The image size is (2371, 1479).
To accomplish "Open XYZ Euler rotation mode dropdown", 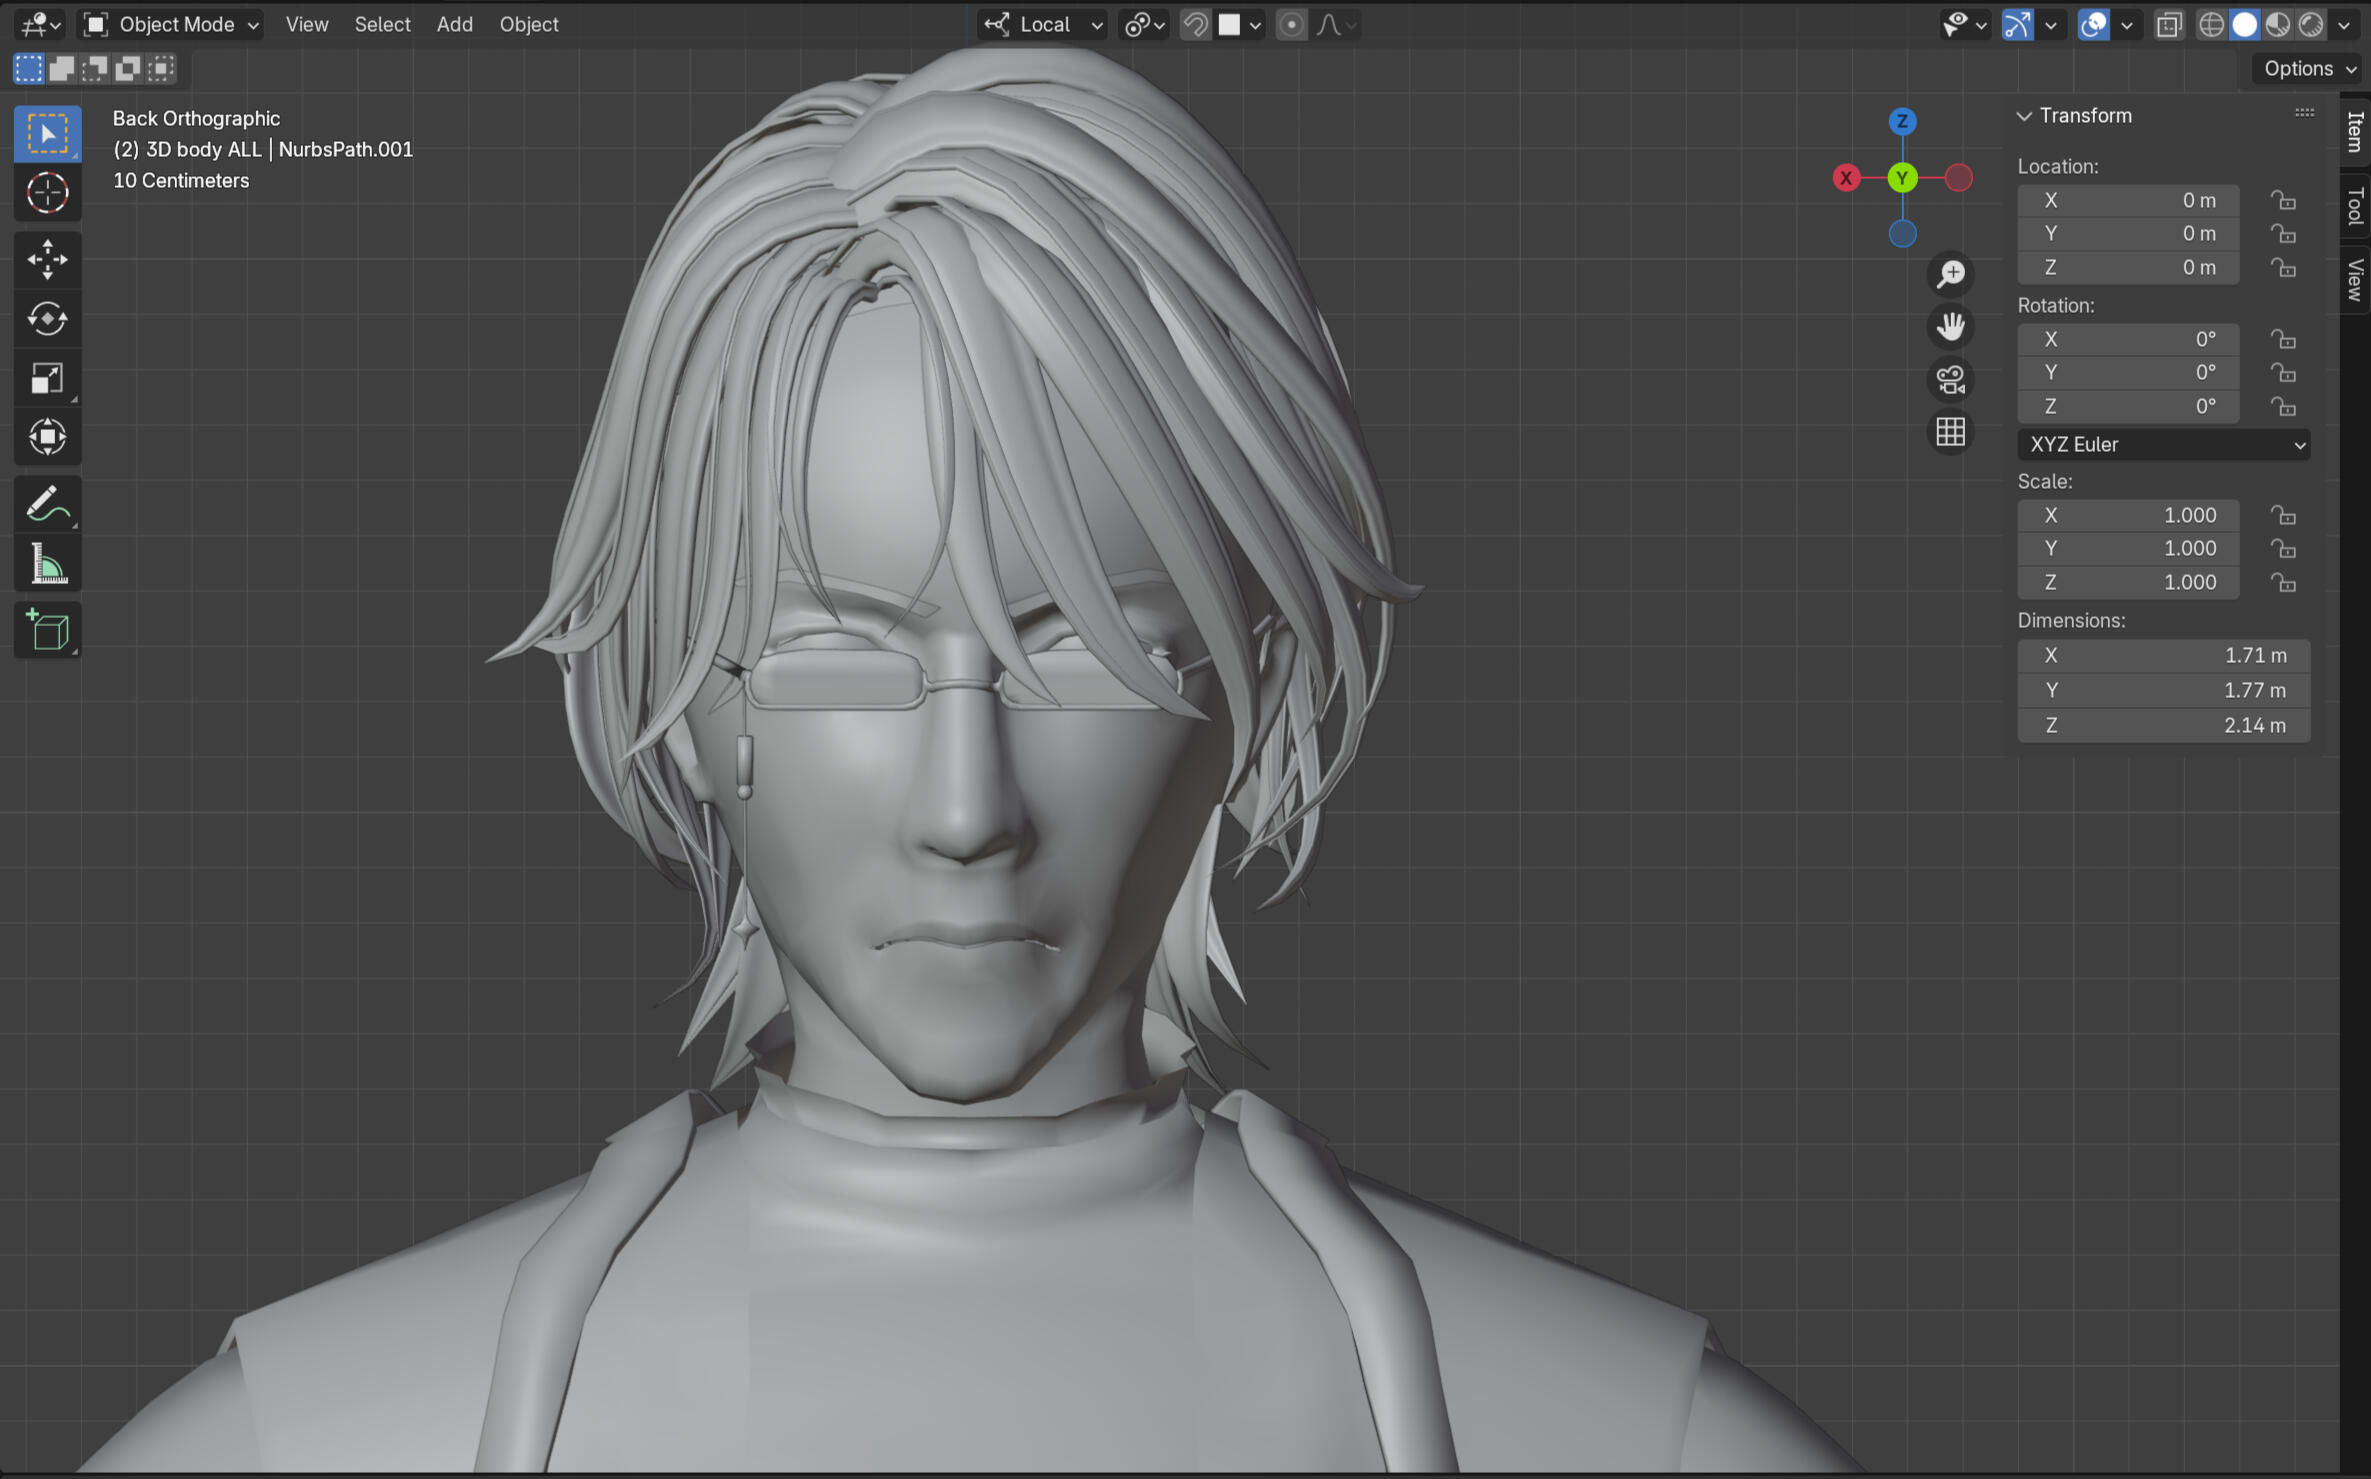I will (x=2163, y=444).
